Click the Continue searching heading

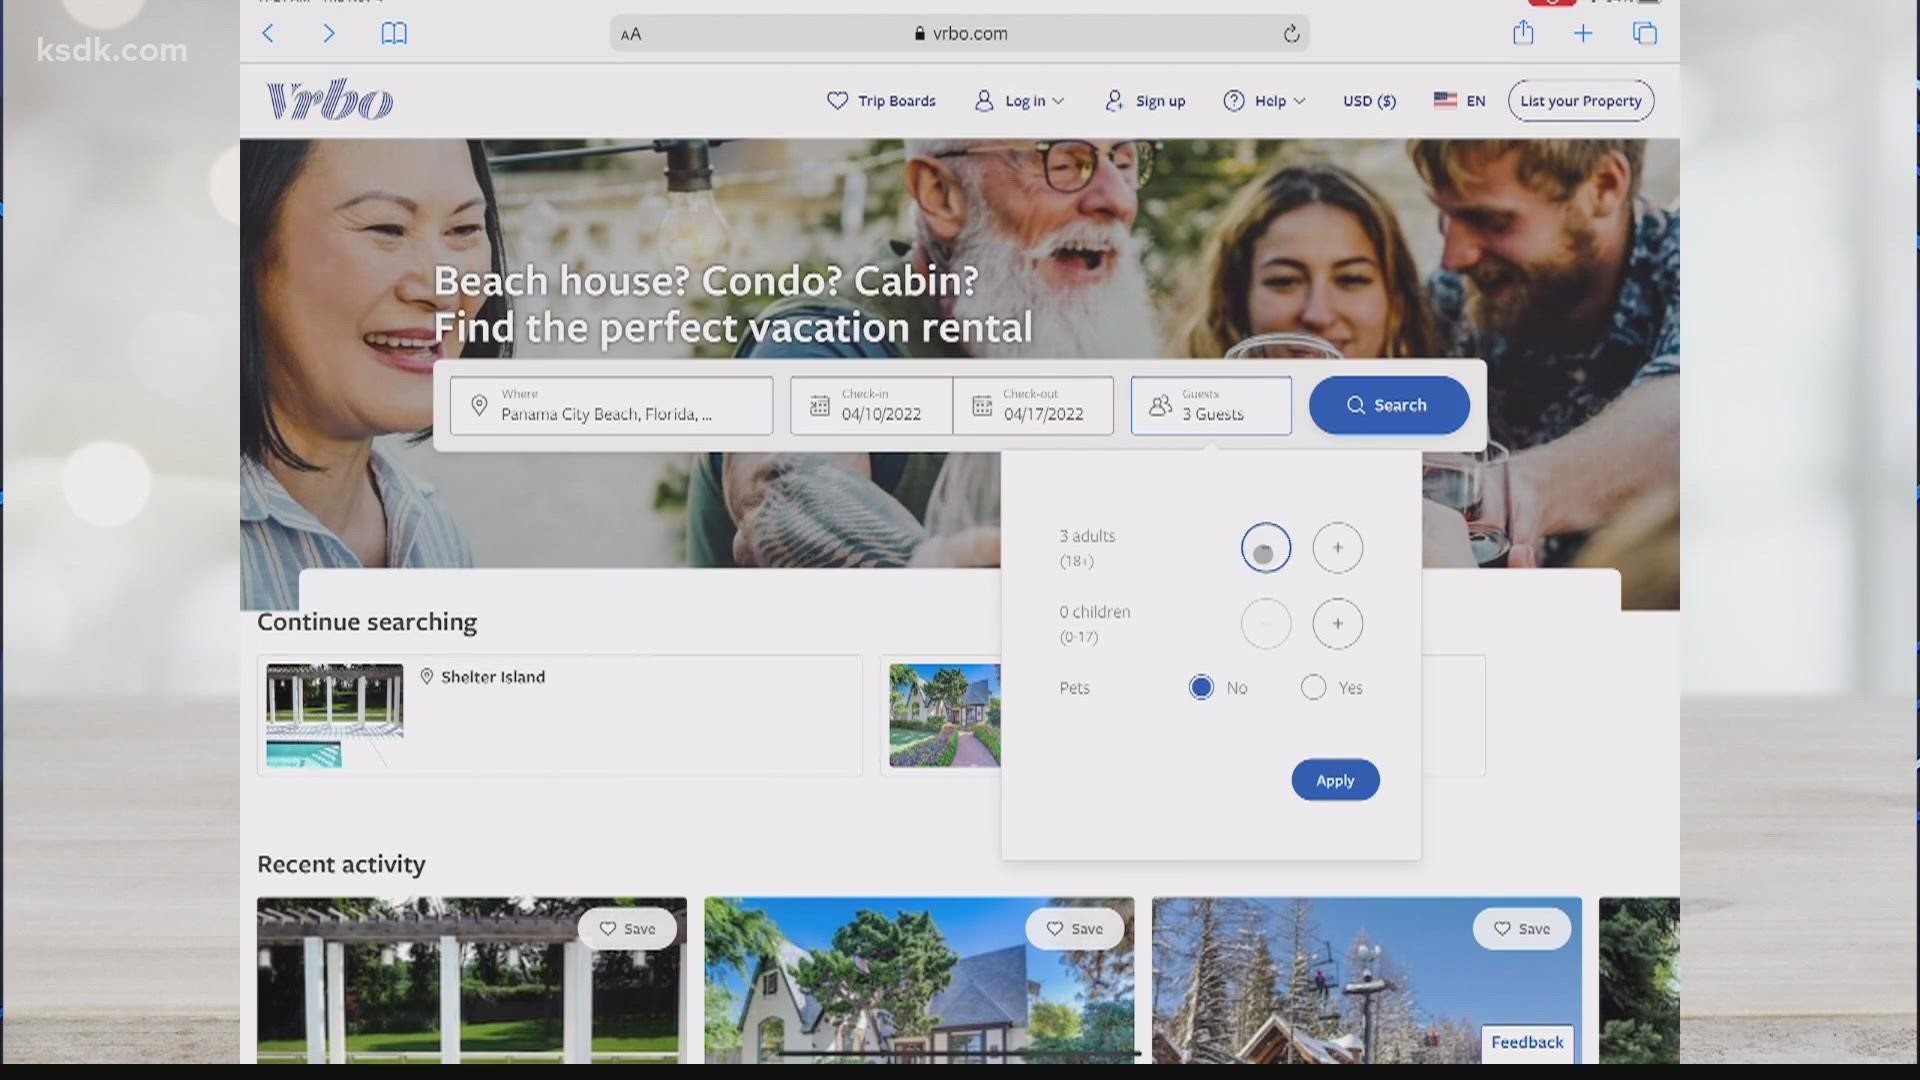(367, 622)
